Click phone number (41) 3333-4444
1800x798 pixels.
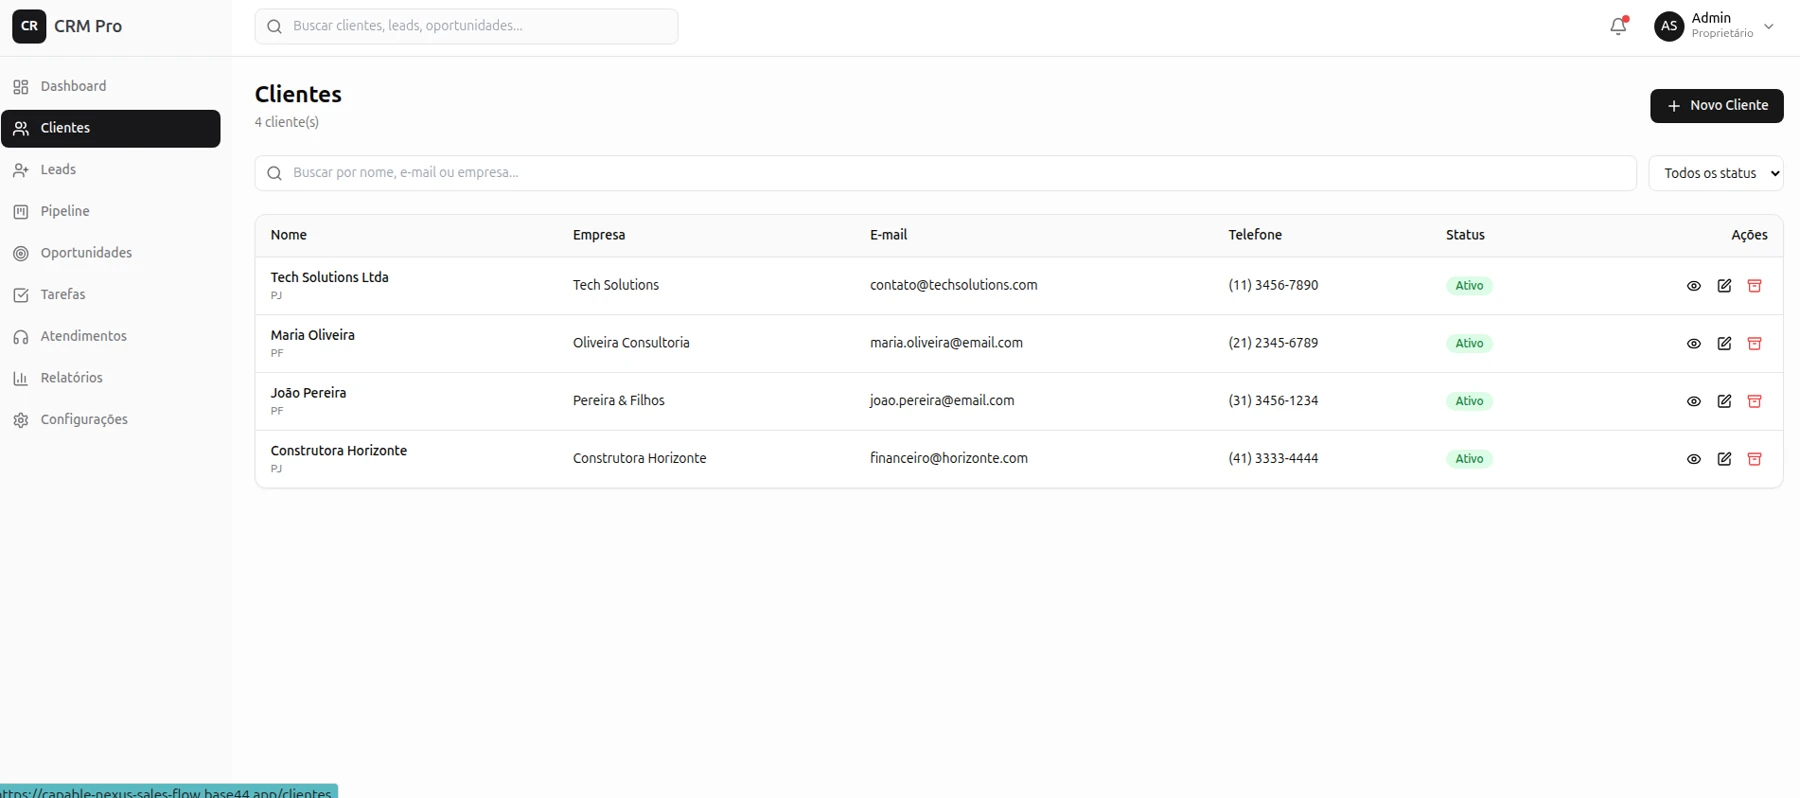pyautogui.click(x=1273, y=458)
